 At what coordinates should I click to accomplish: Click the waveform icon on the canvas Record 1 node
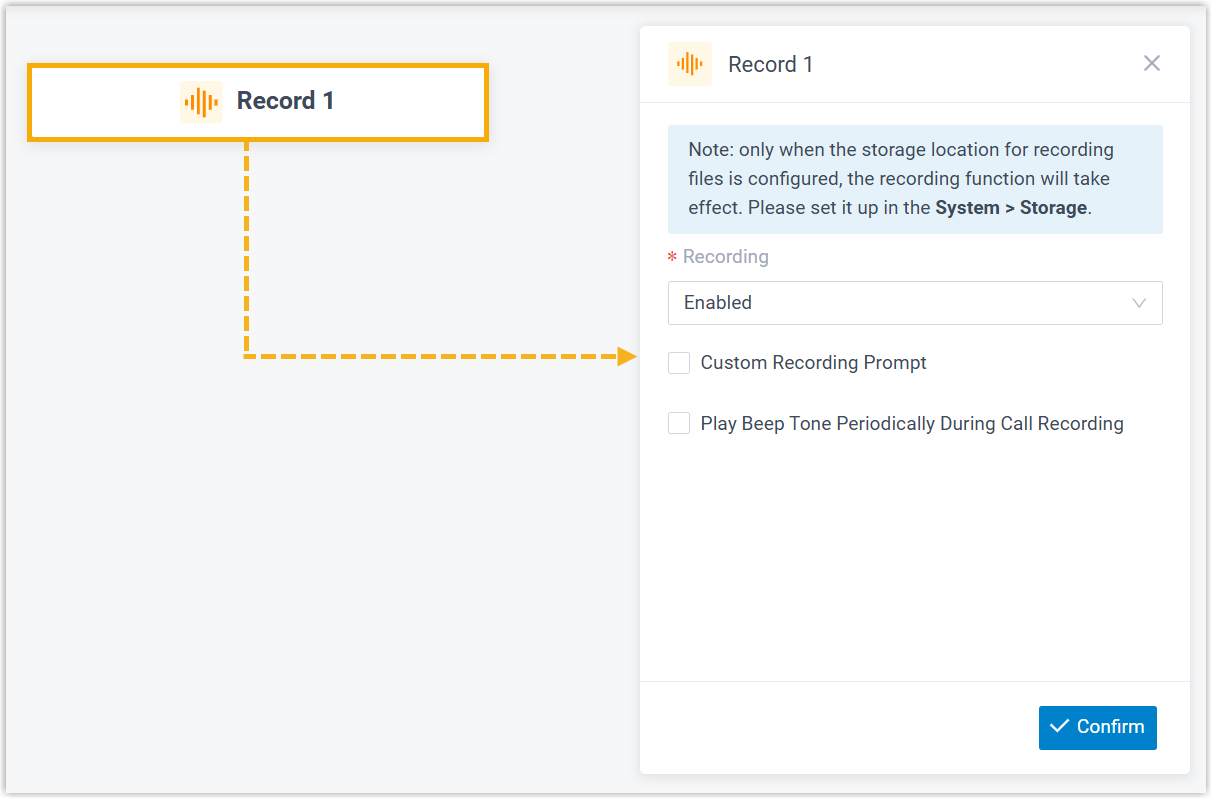click(x=201, y=102)
